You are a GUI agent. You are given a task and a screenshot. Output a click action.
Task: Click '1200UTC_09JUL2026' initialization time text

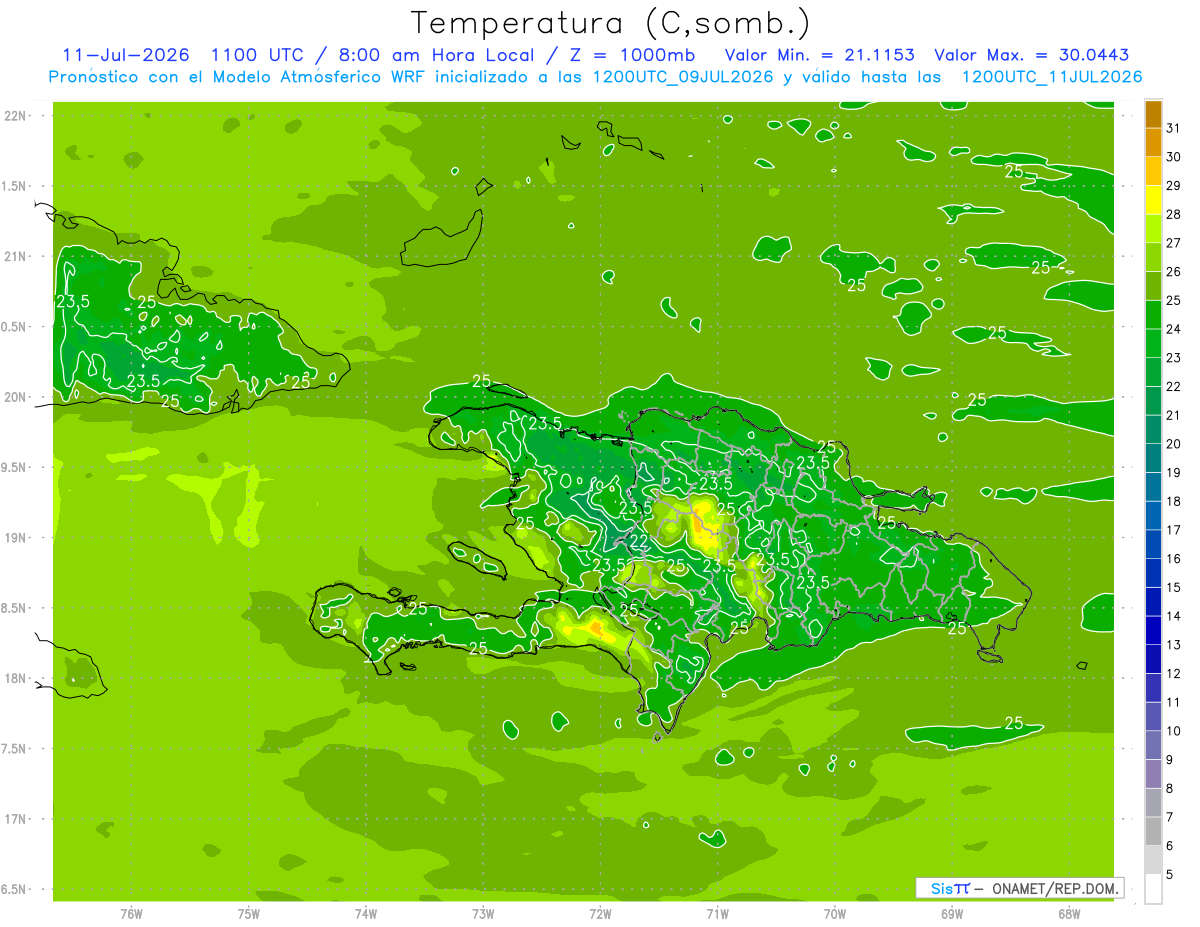tap(680, 77)
